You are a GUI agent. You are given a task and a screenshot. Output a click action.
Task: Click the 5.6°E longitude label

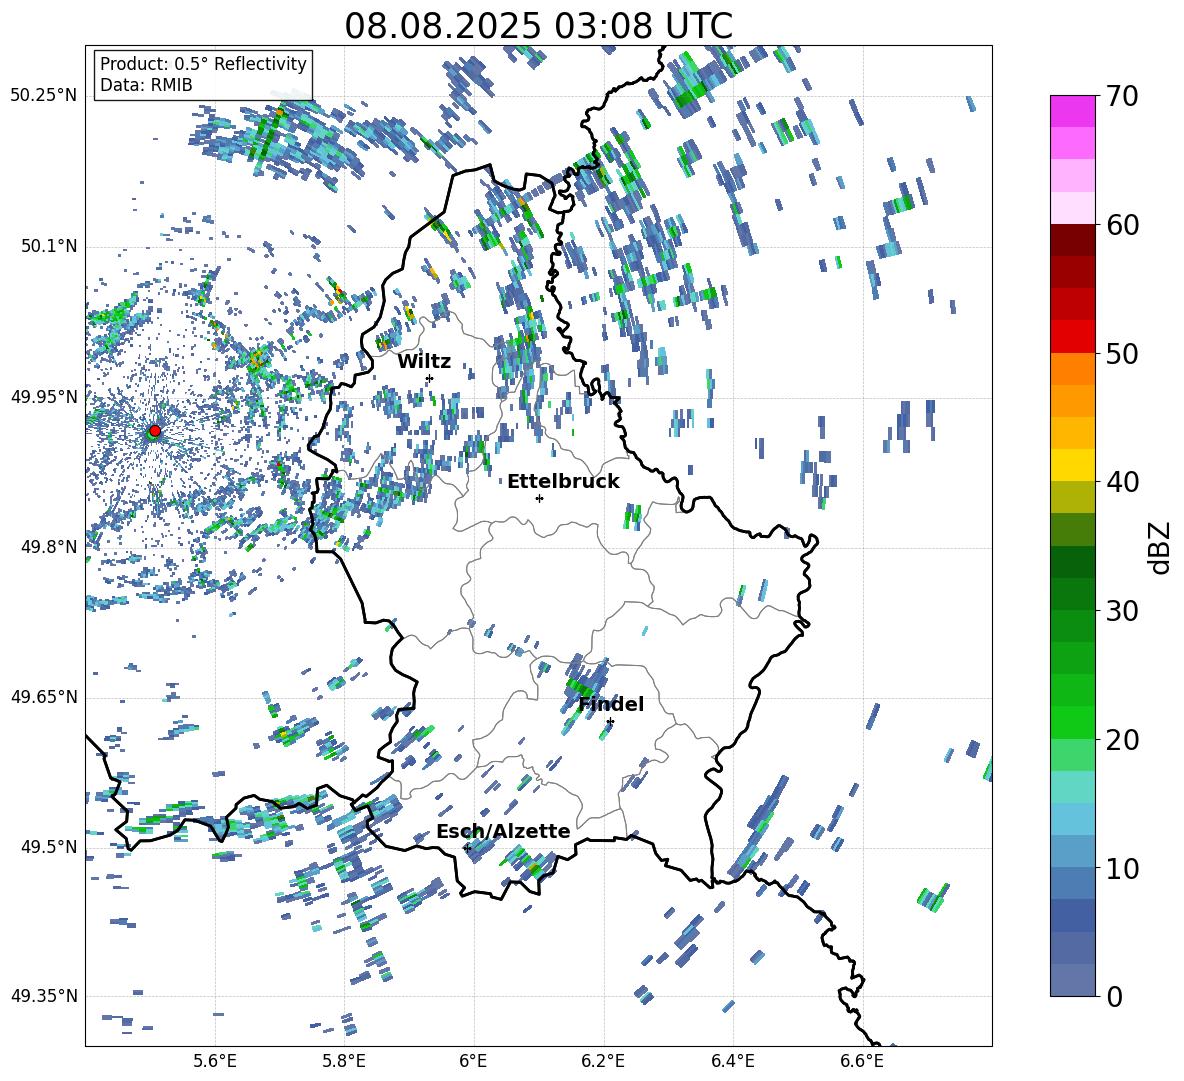coord(214,1062)
